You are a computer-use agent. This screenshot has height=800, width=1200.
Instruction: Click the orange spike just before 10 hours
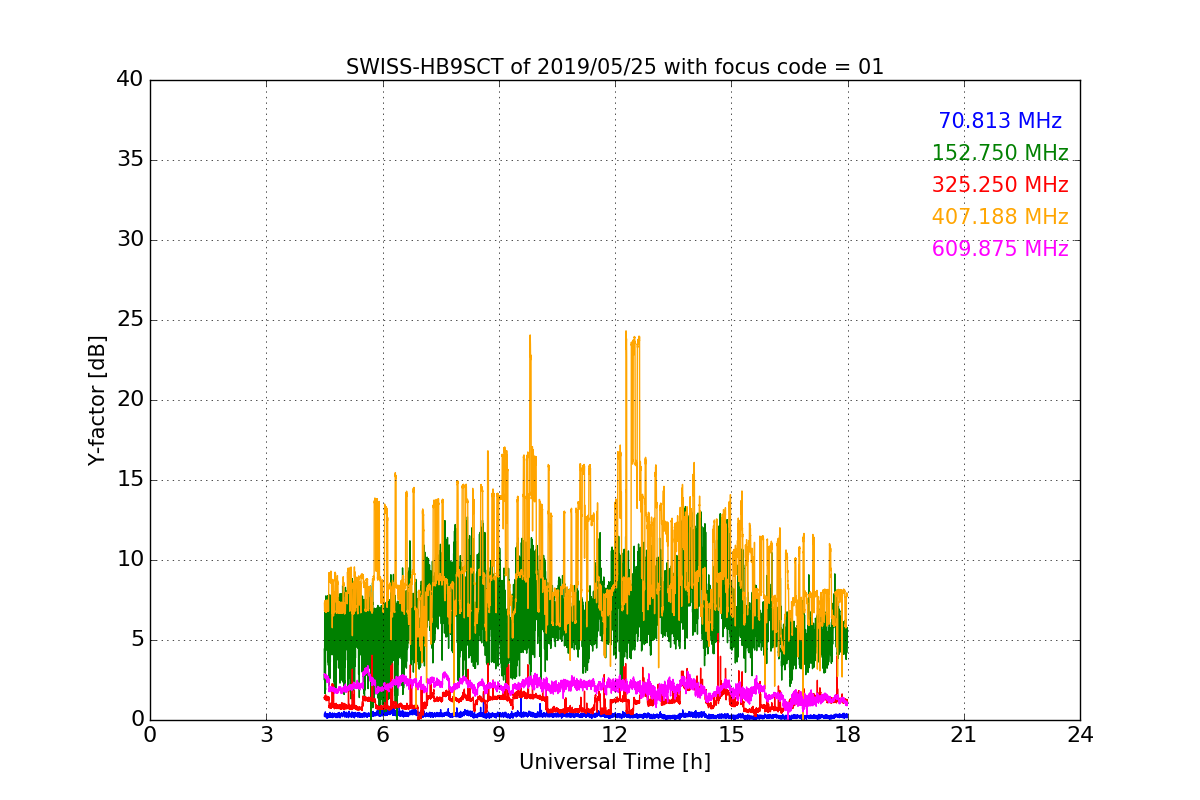point(529,337)
